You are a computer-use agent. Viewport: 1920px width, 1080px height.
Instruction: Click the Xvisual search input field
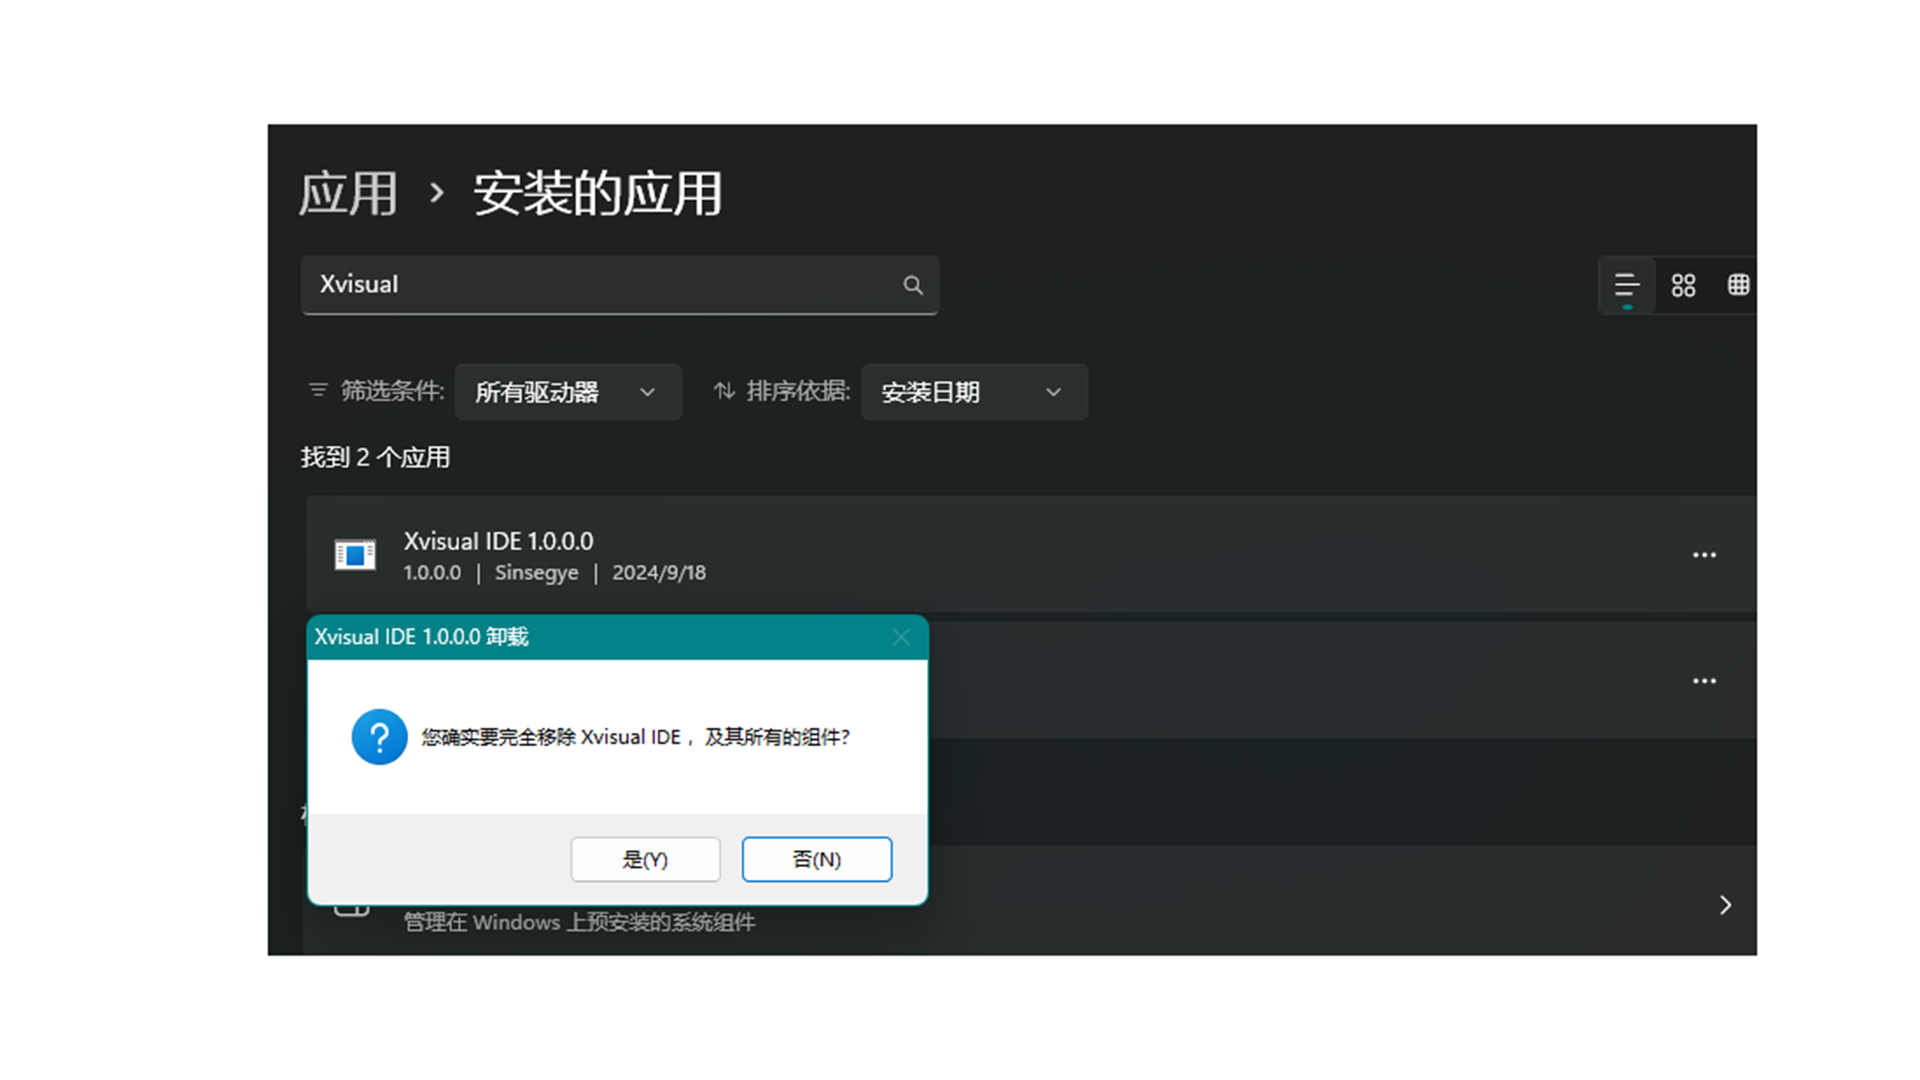pos(620,285)
